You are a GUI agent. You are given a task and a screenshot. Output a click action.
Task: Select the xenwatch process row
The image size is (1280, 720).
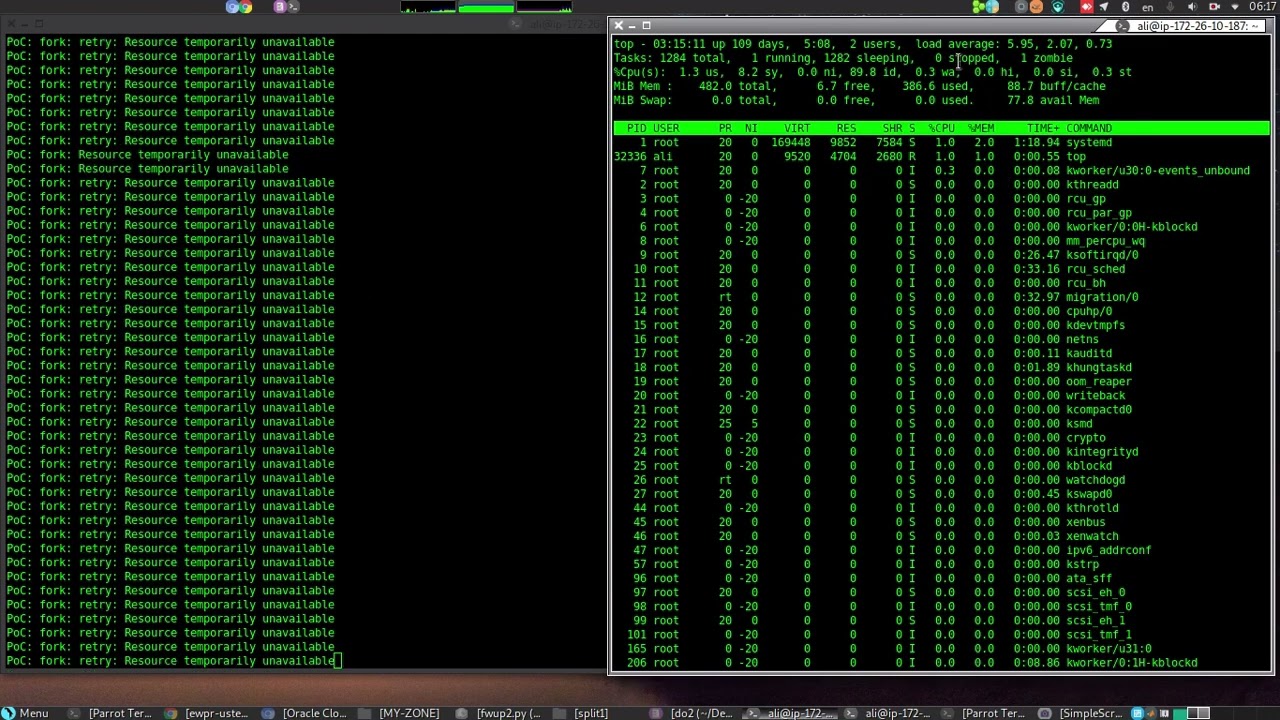941,536
